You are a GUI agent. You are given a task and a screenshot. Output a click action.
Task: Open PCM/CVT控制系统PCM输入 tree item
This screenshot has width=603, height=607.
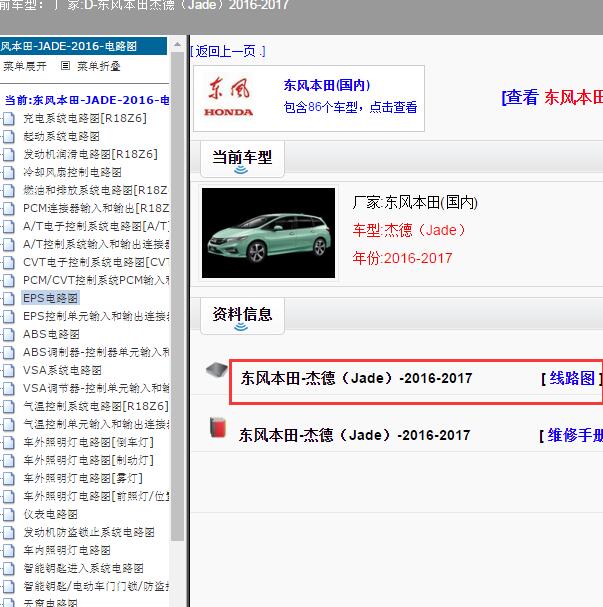pos(96,281)
